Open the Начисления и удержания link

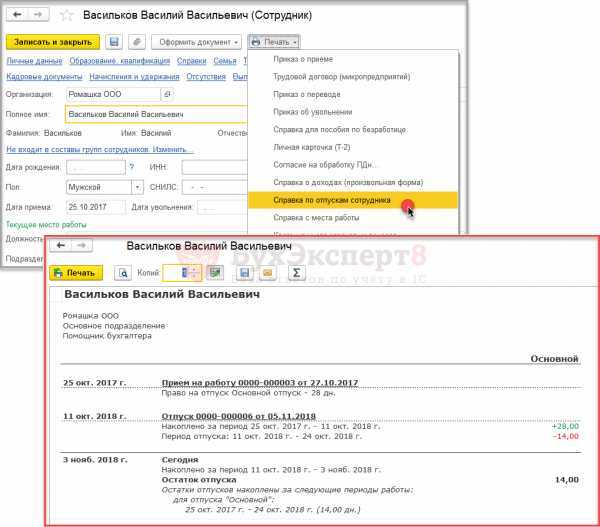click(134, 77)
